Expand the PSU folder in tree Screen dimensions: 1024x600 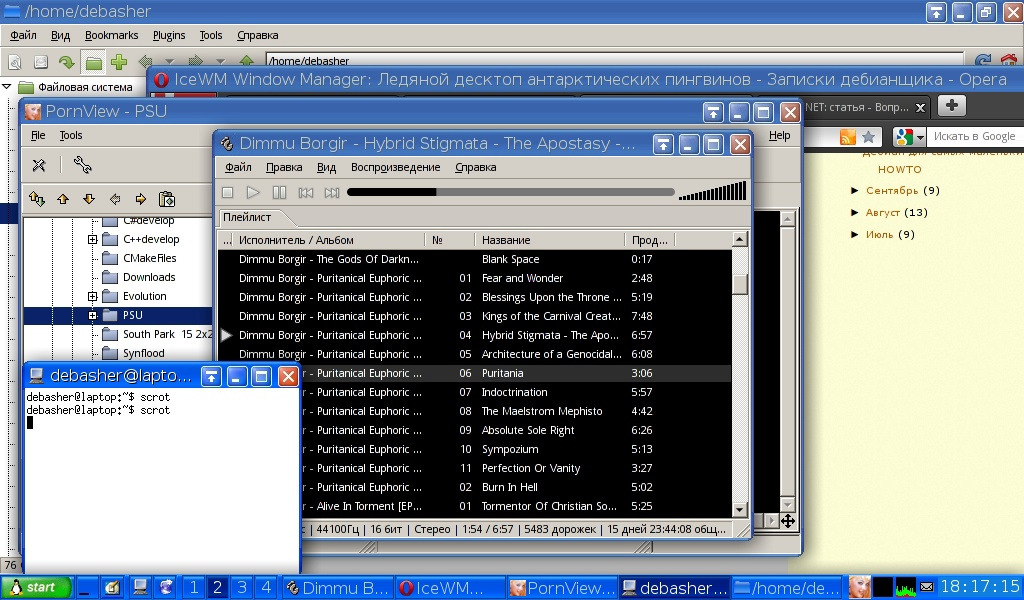tap(92, 315)
